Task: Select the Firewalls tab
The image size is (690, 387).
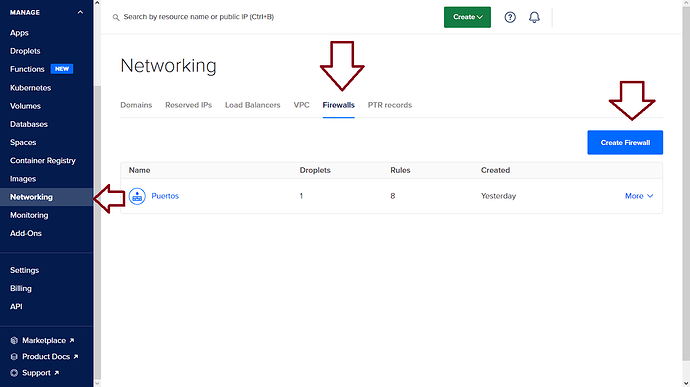Action: (338, 105)
